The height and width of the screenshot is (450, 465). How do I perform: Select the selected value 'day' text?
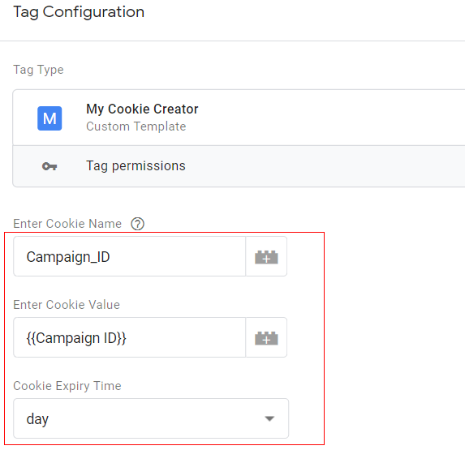pos(37,419)
